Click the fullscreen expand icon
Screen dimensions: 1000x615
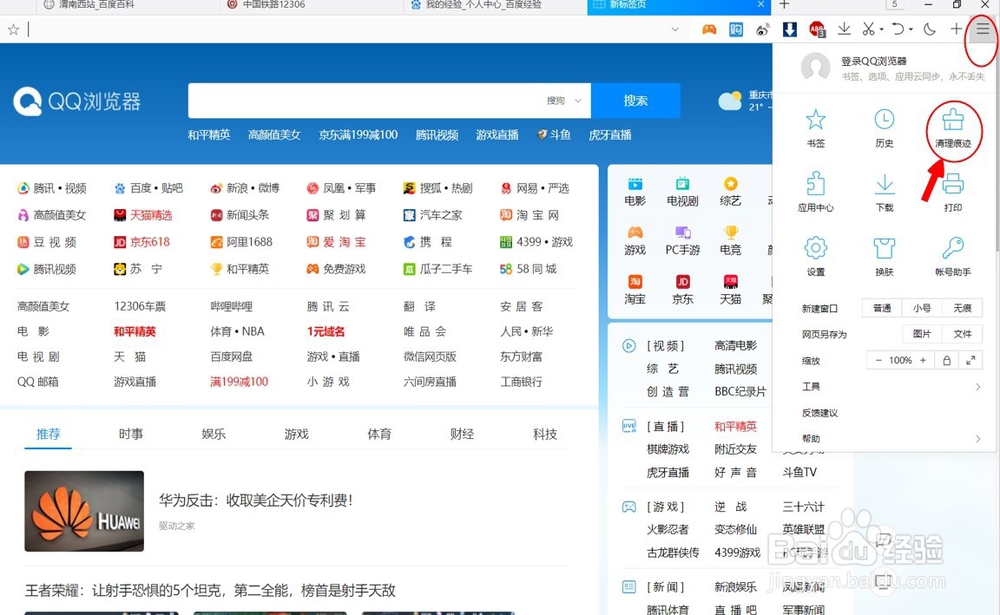coord(970,360)
